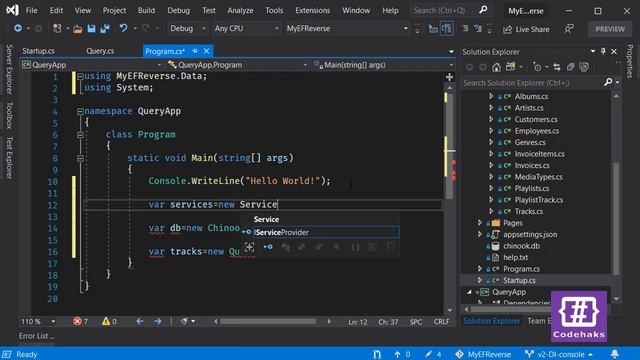The height and width of the screenshot is (360, 640).
Task: Click the Save file toolbar icon
Action: [x=91, y=29]
